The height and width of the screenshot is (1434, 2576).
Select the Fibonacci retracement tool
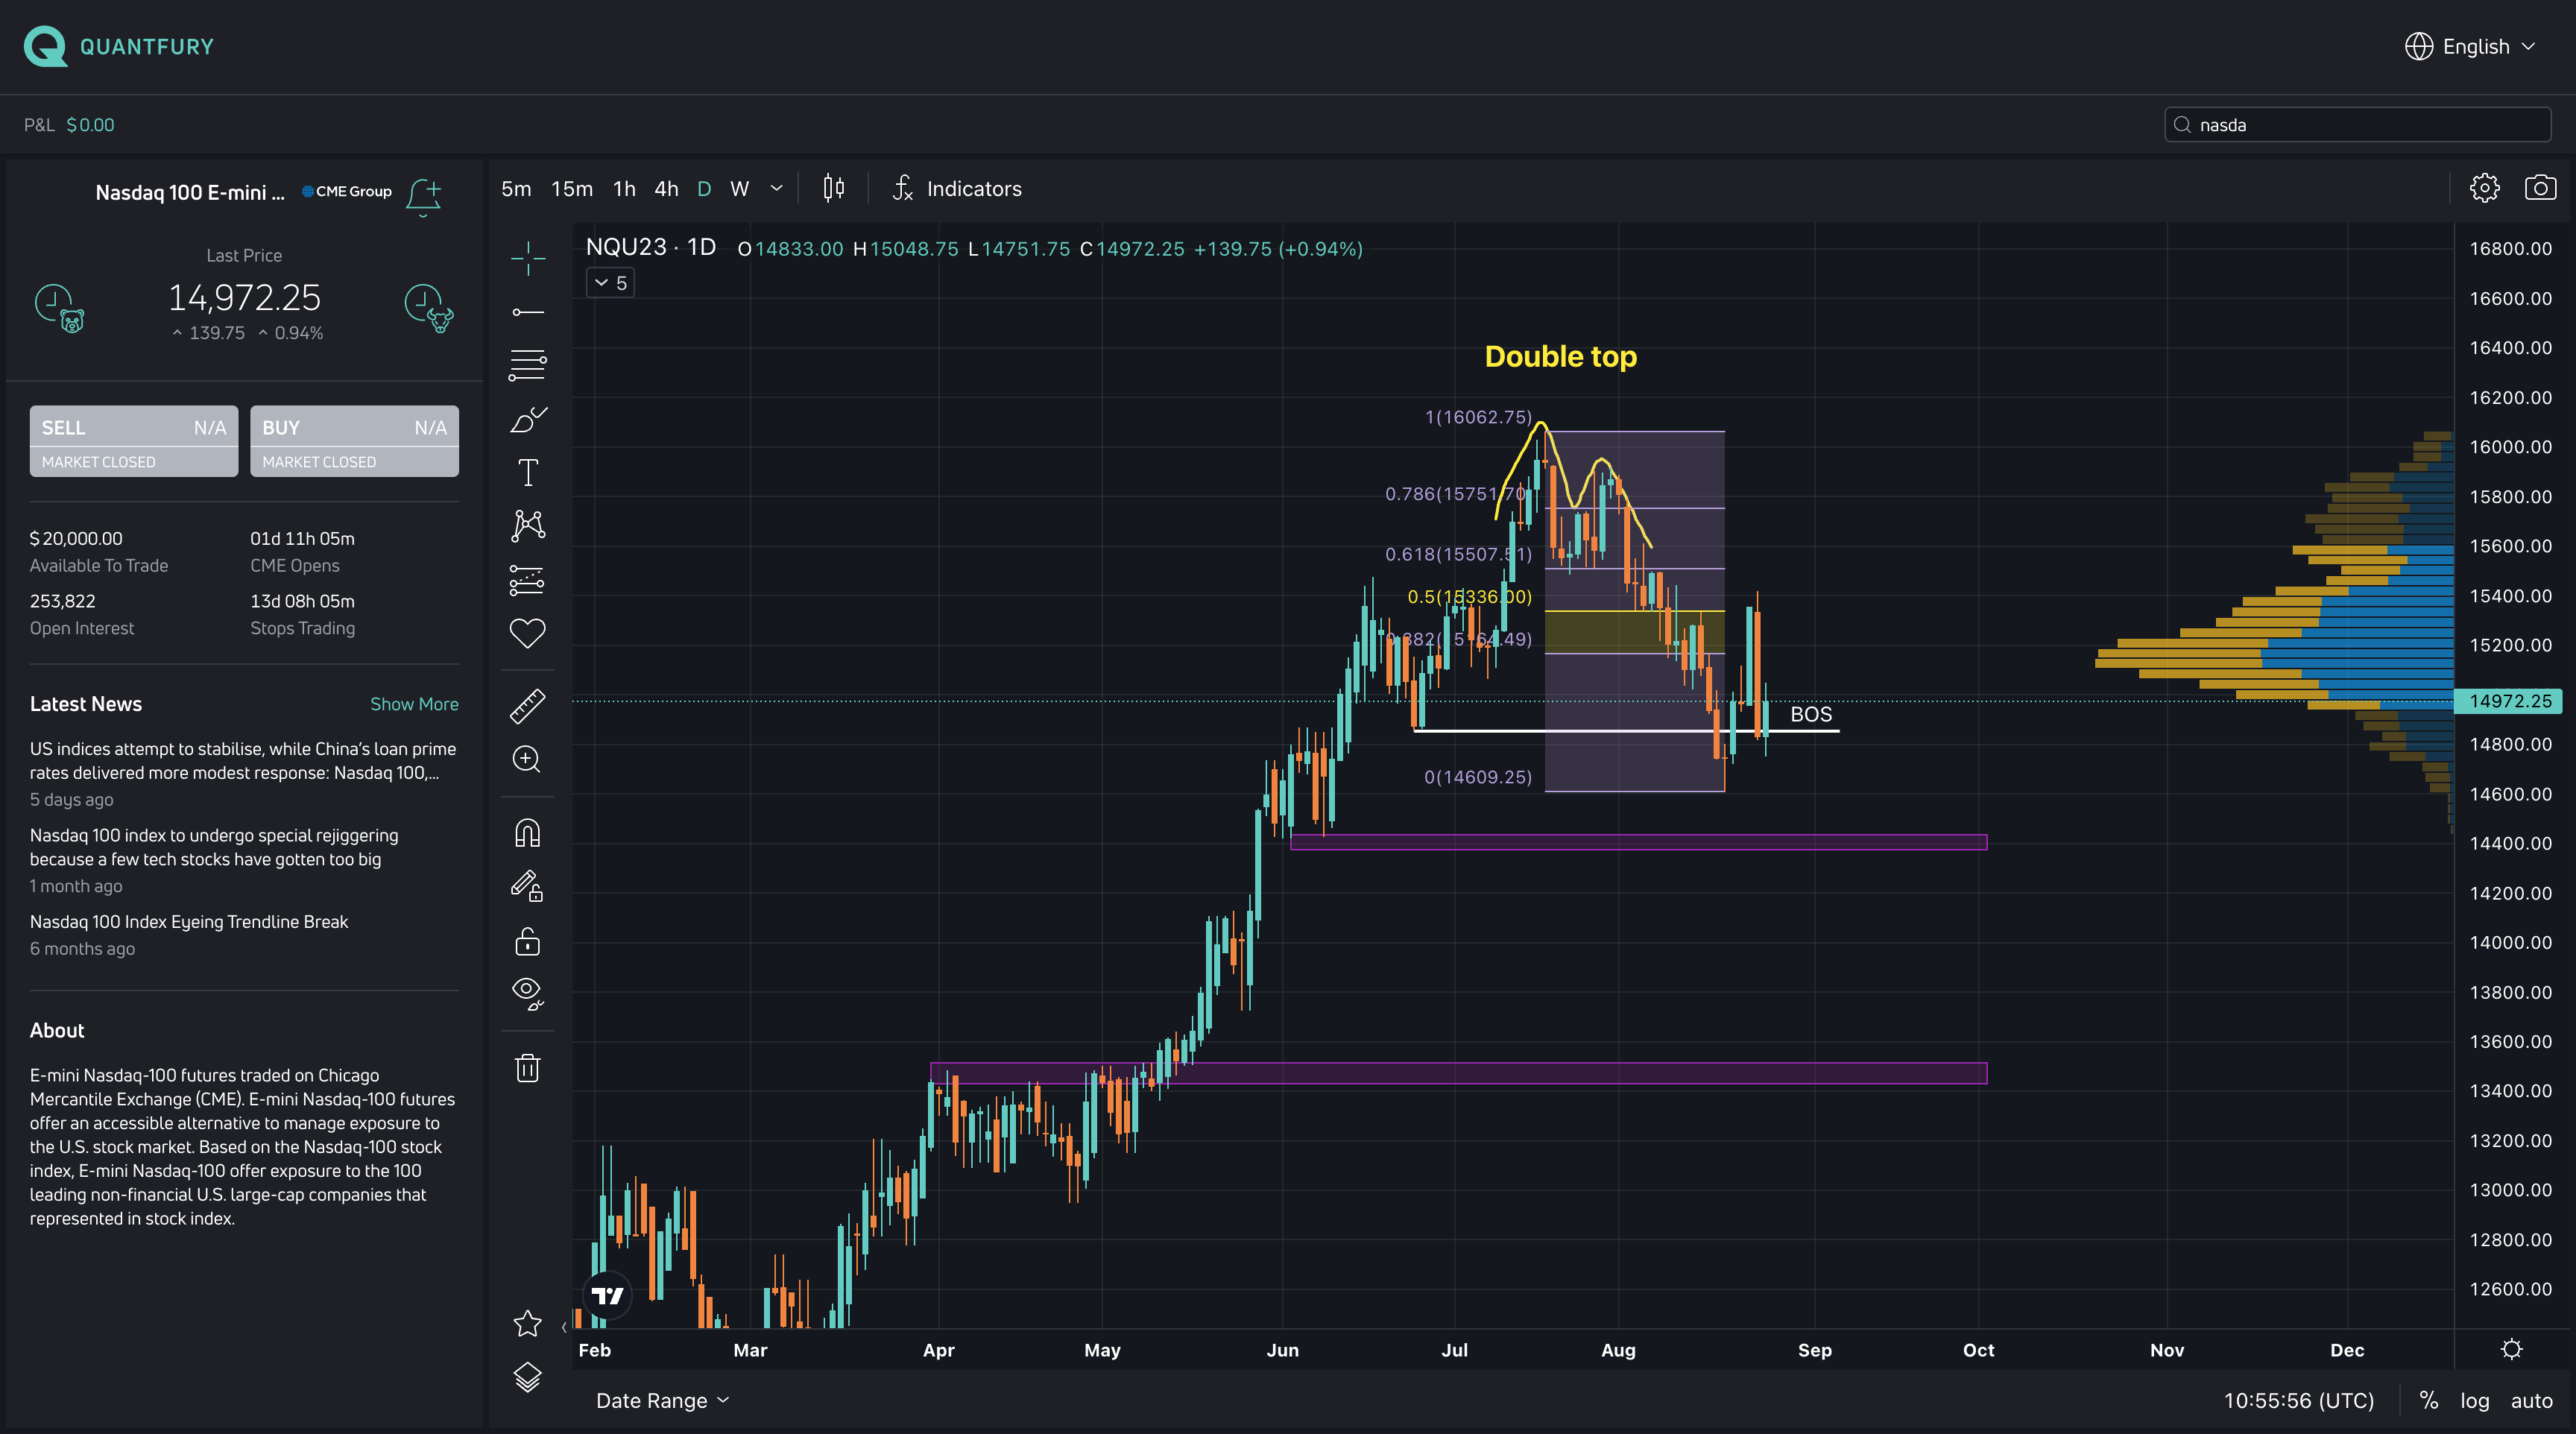(x=528, y=365)
